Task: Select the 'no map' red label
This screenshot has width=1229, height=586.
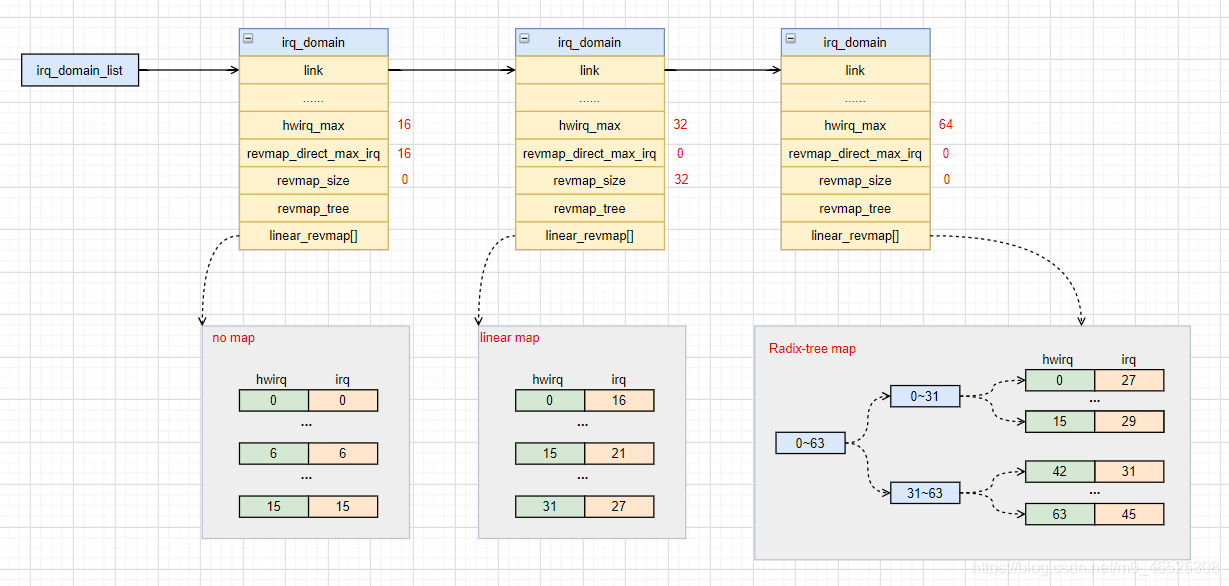Action: click(x=233, y=338)
